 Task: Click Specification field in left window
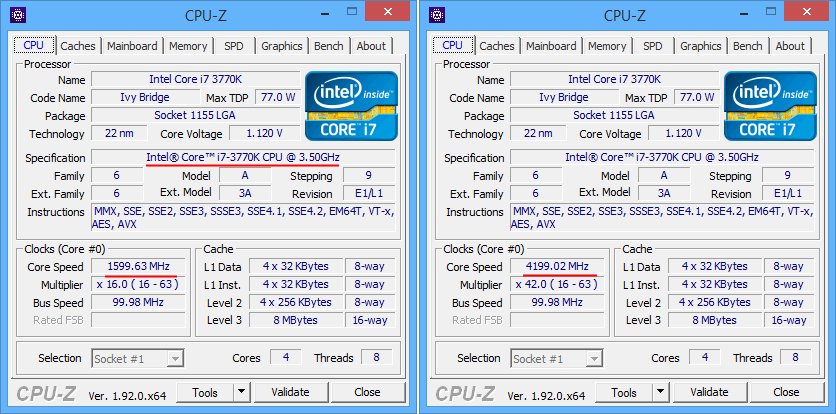click(243, 158)
